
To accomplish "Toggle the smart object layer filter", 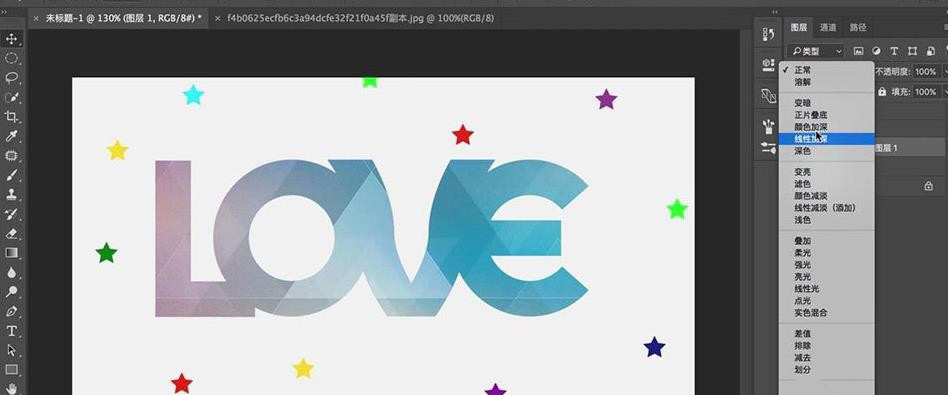I will [x=931, y=51].
